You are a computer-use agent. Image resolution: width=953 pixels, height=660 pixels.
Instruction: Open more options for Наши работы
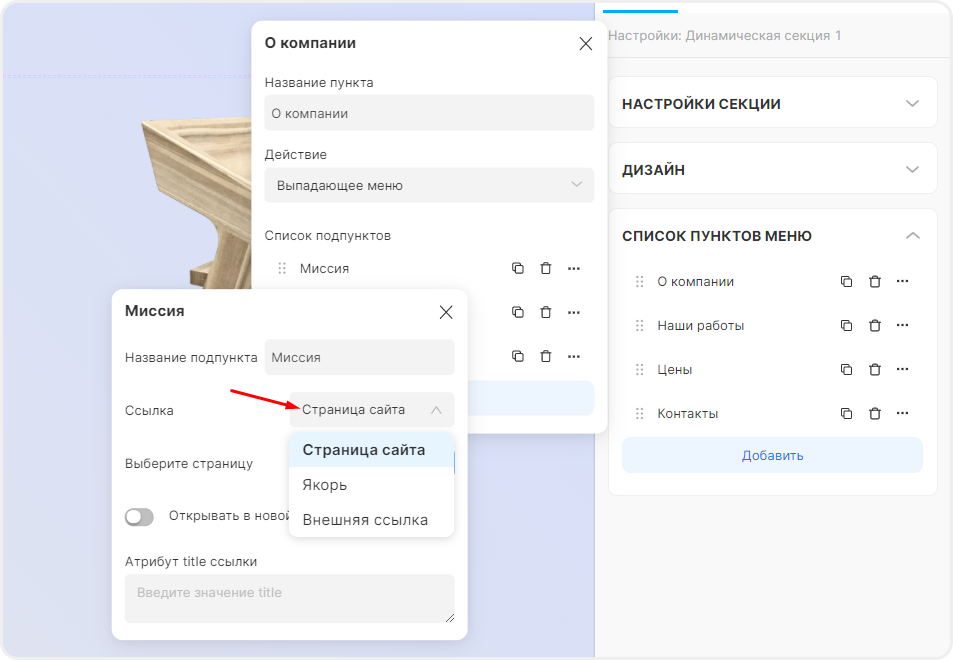(x=903, y=325)
